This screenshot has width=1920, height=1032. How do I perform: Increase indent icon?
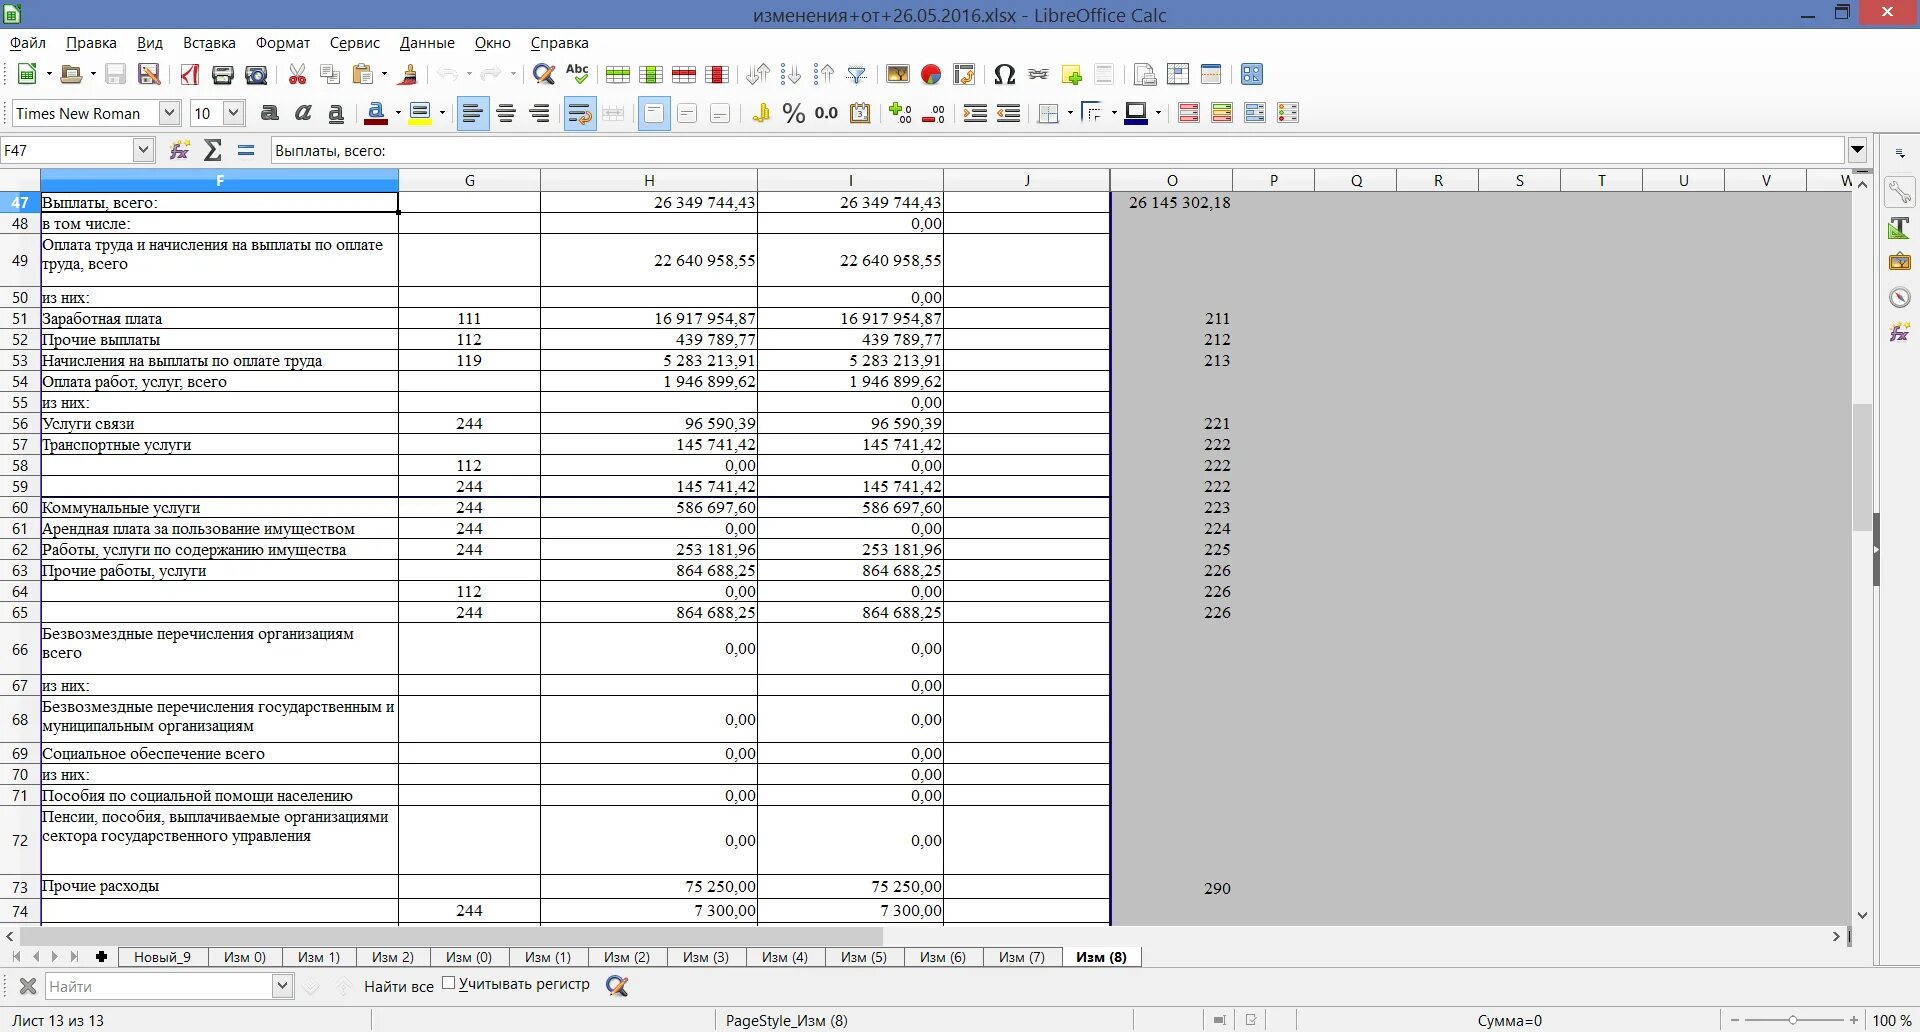point(975,113)
